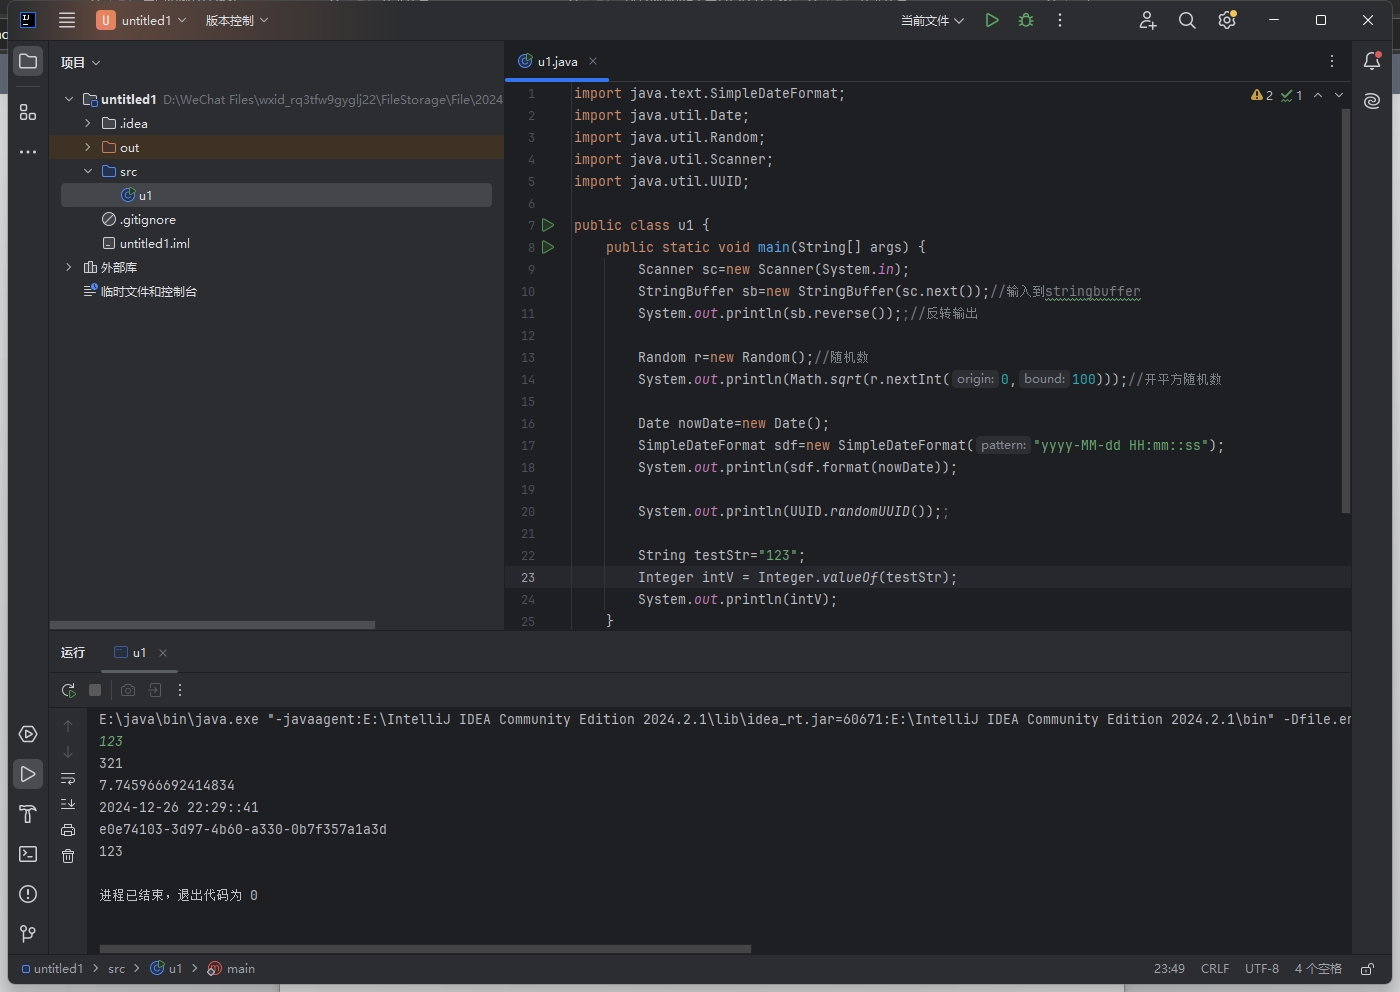Click editor vertical scrollbar
This screenshot has height=992, width=1400.
[x=1346, y=310]
